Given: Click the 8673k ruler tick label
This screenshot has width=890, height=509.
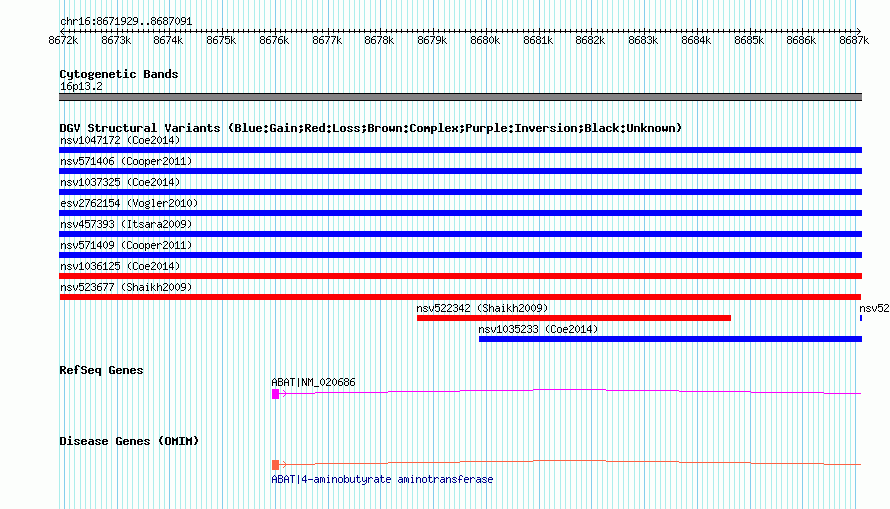Looking at the screenshot, I should (x=116, y=40).
